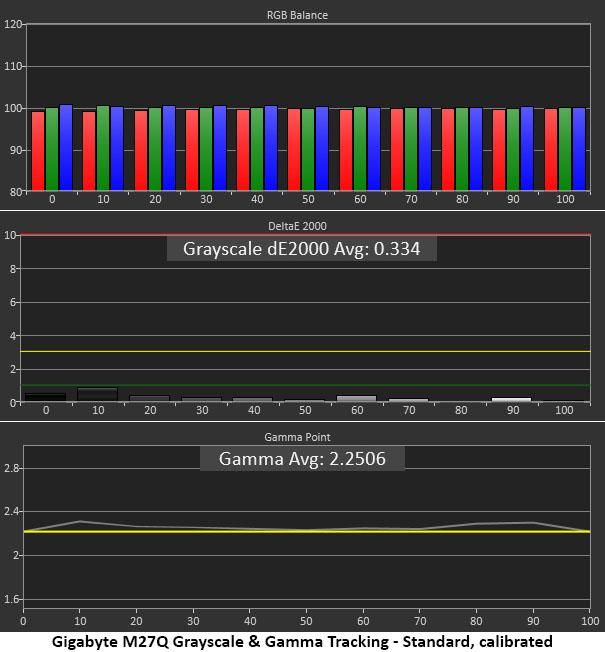605x652 pixels.
Task: Click the RGB Balance chart title
Action: click(x=297, y=15)
